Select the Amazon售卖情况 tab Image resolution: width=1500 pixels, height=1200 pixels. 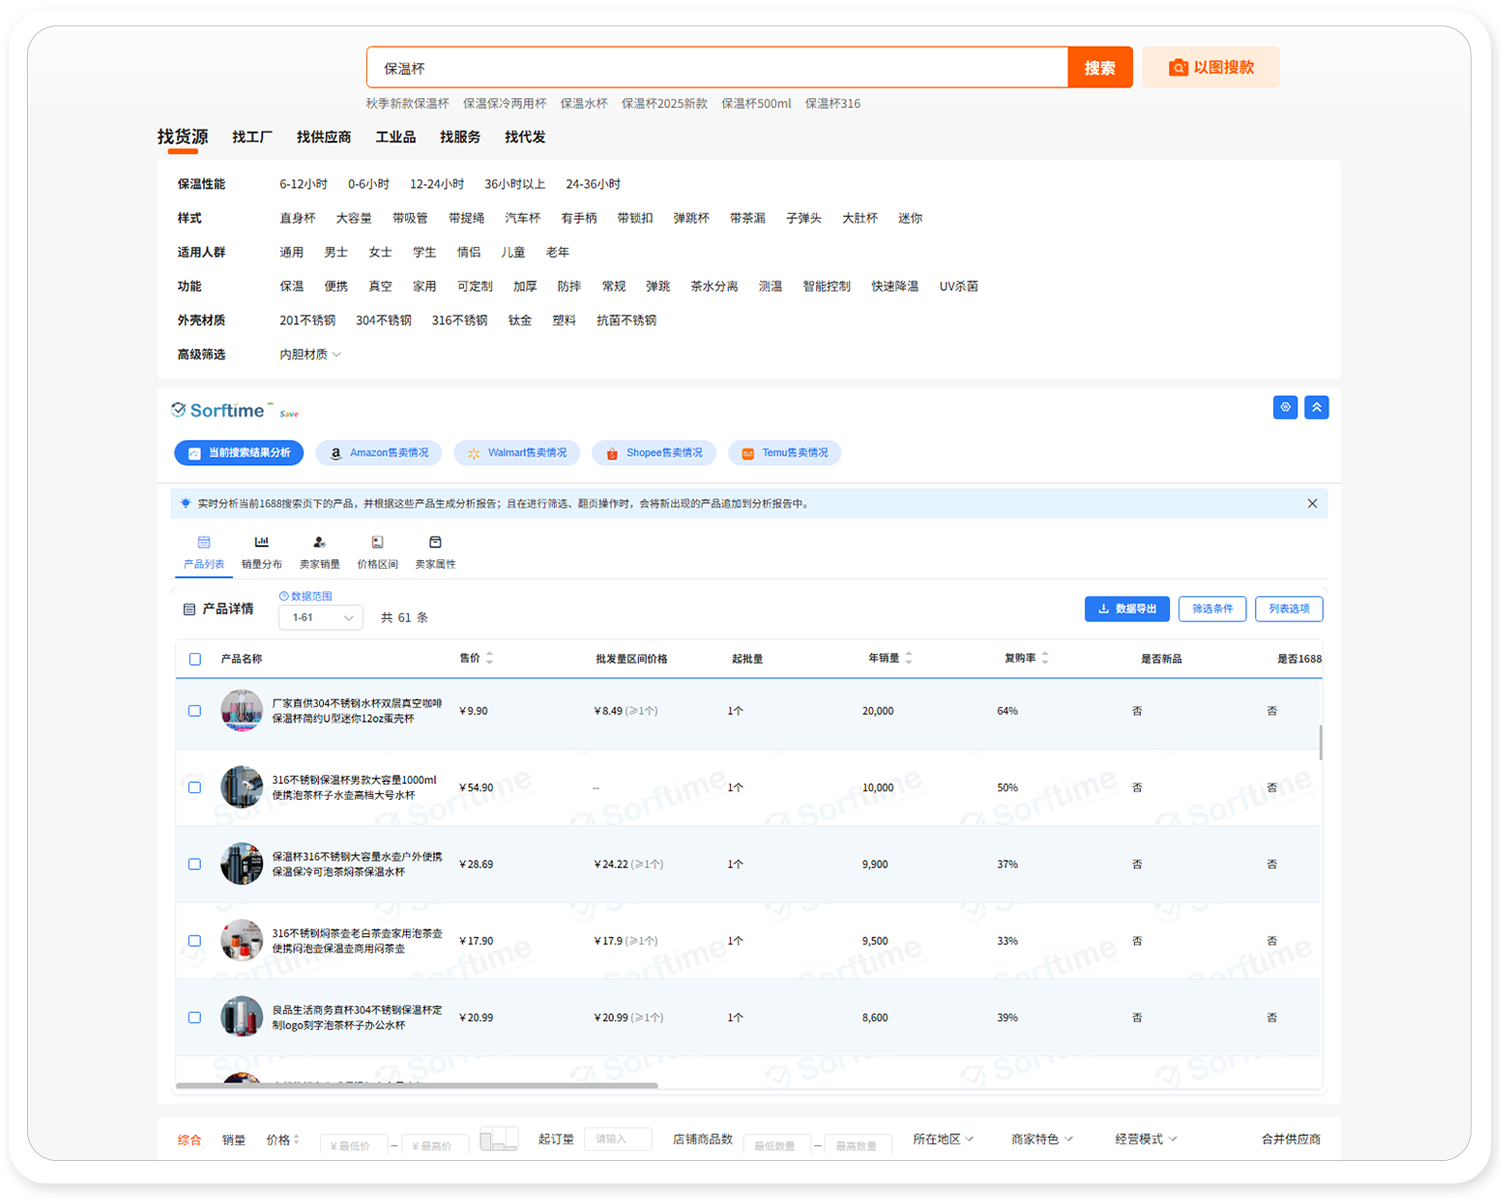point(379,453)
